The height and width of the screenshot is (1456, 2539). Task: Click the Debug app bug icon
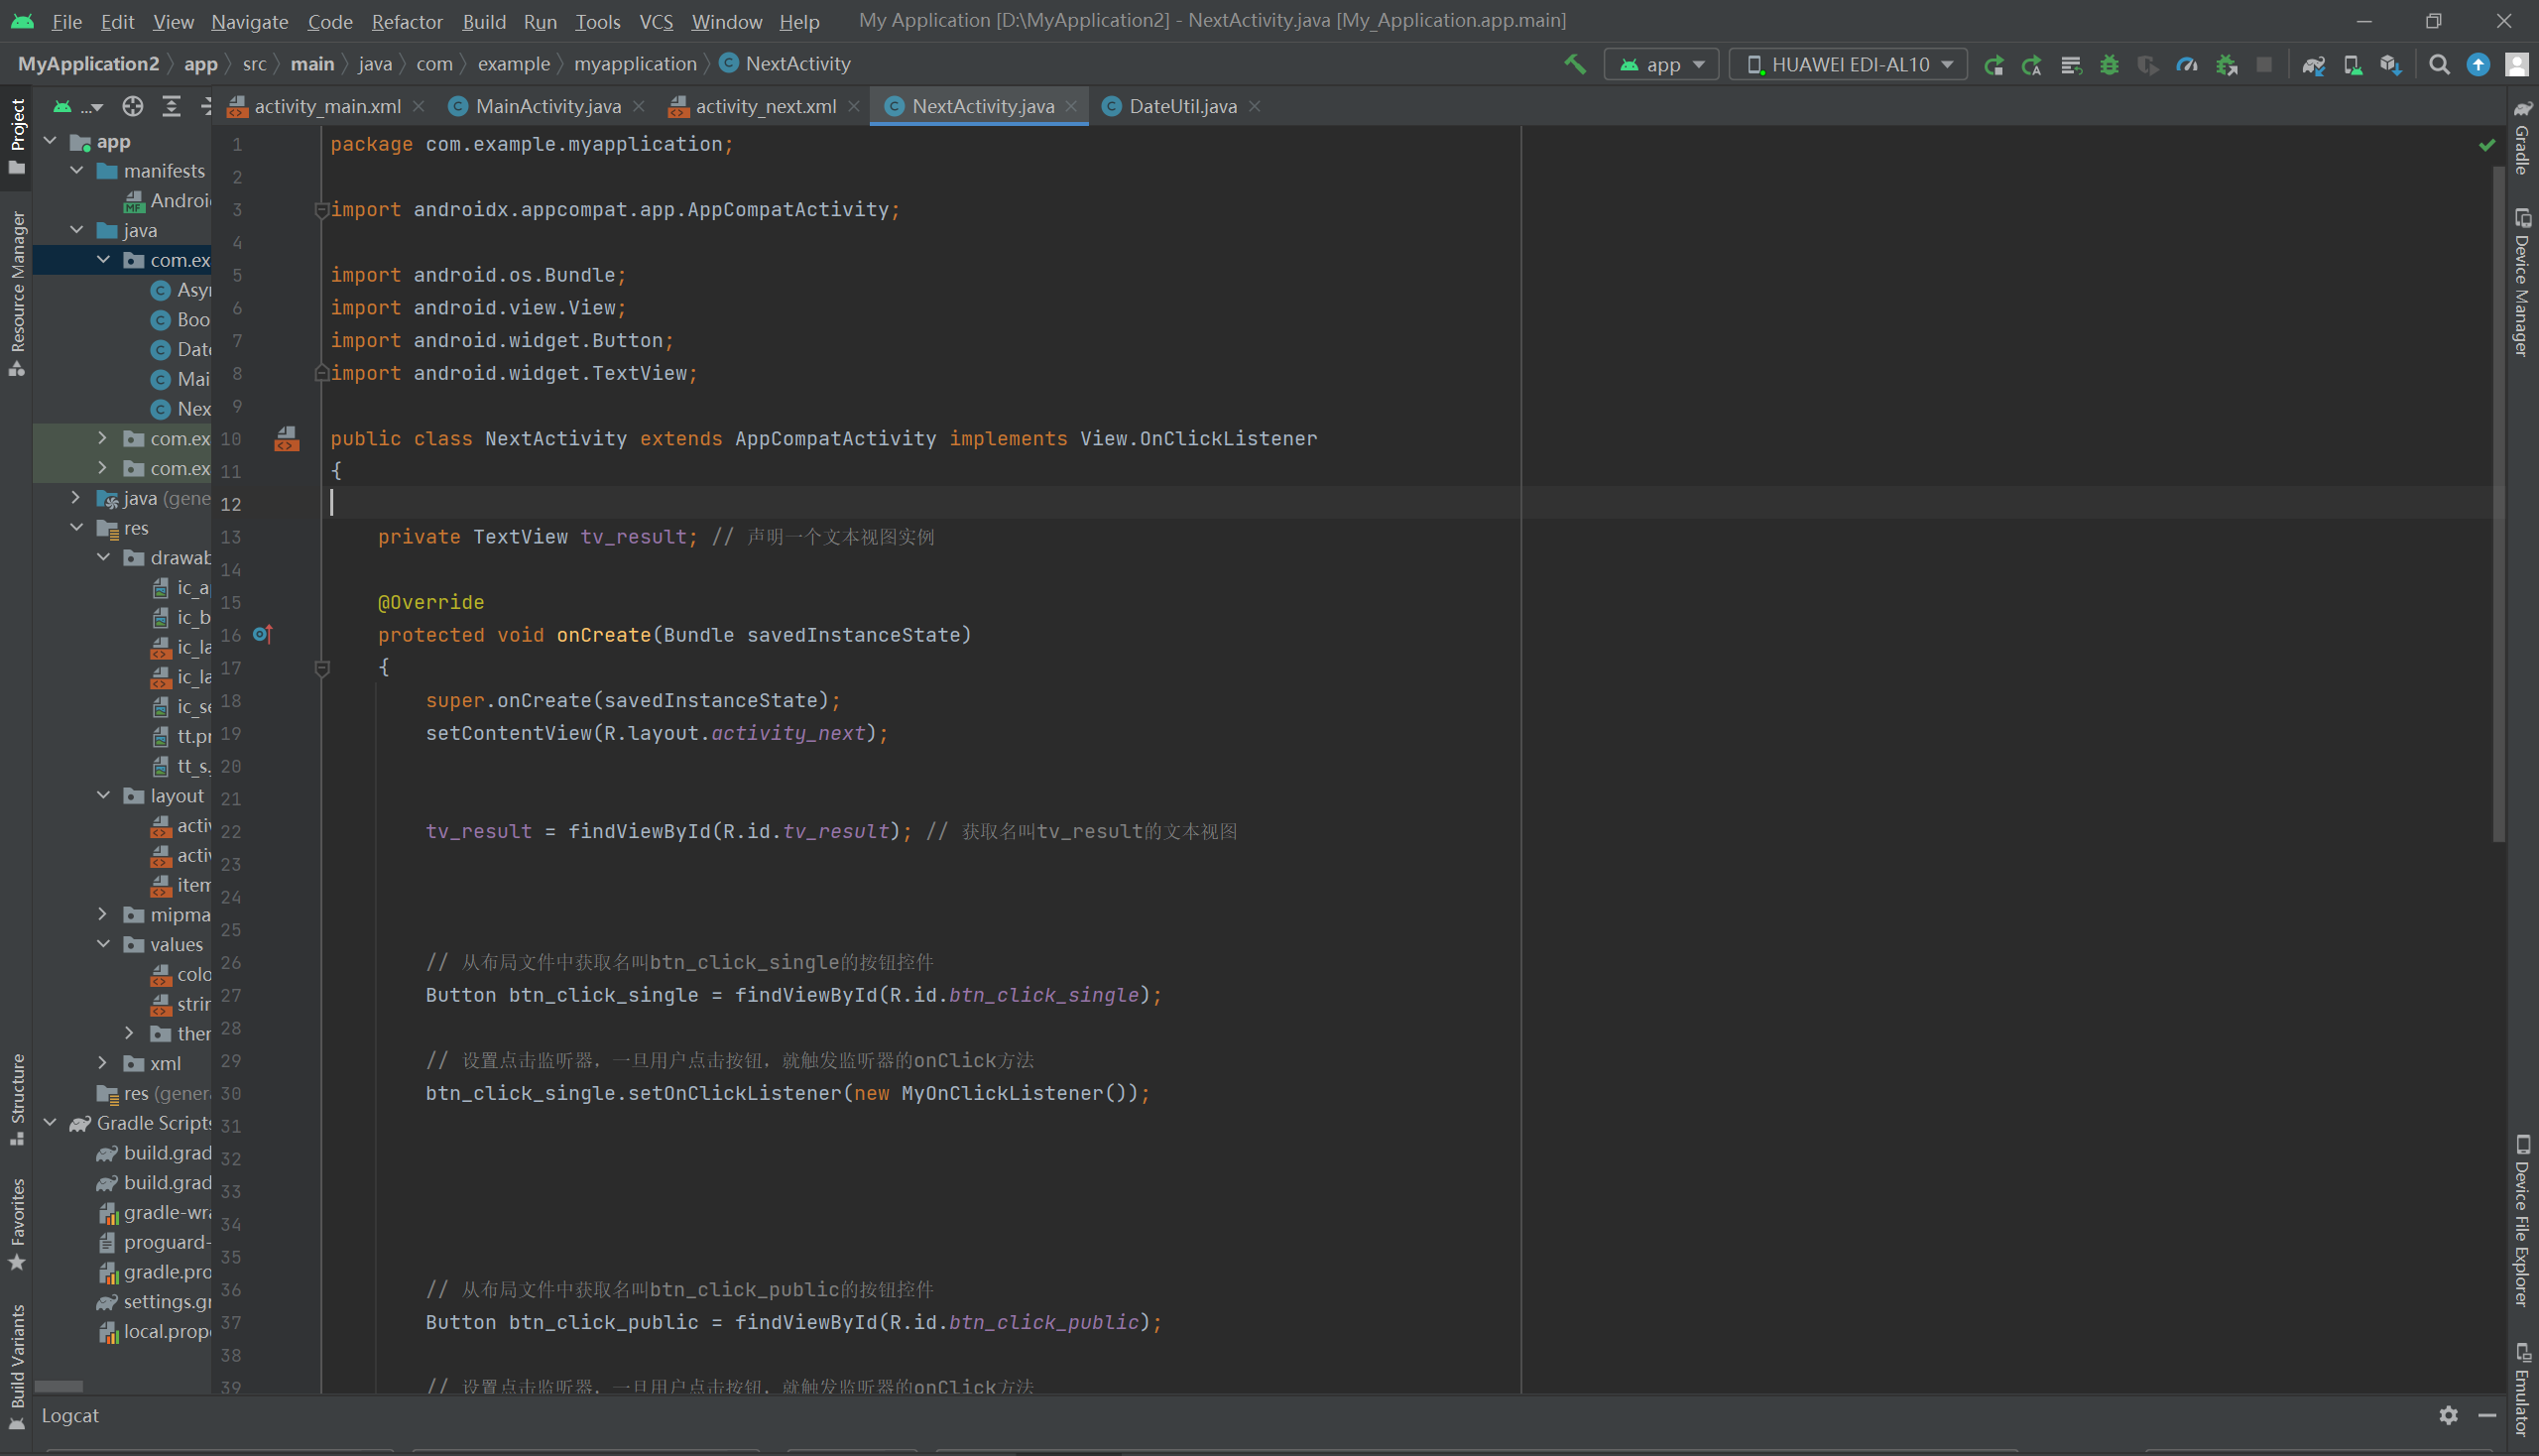[x=2109, y=64]
